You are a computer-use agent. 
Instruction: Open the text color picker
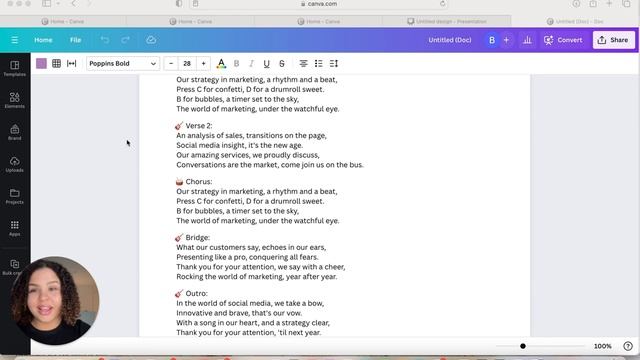[221, 63]
